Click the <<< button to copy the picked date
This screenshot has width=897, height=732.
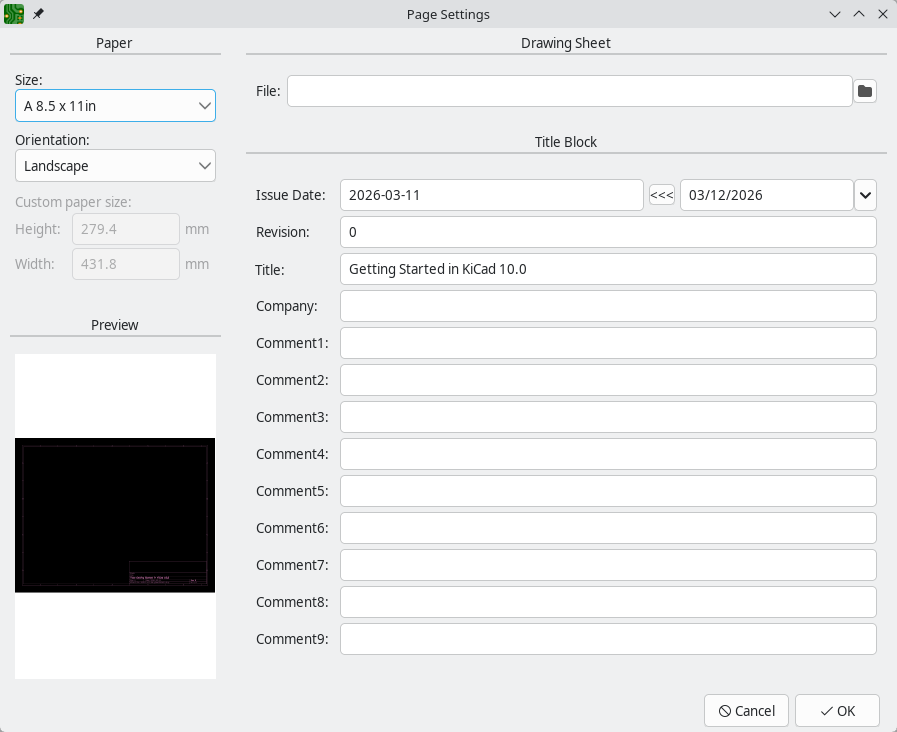point(661,195)
